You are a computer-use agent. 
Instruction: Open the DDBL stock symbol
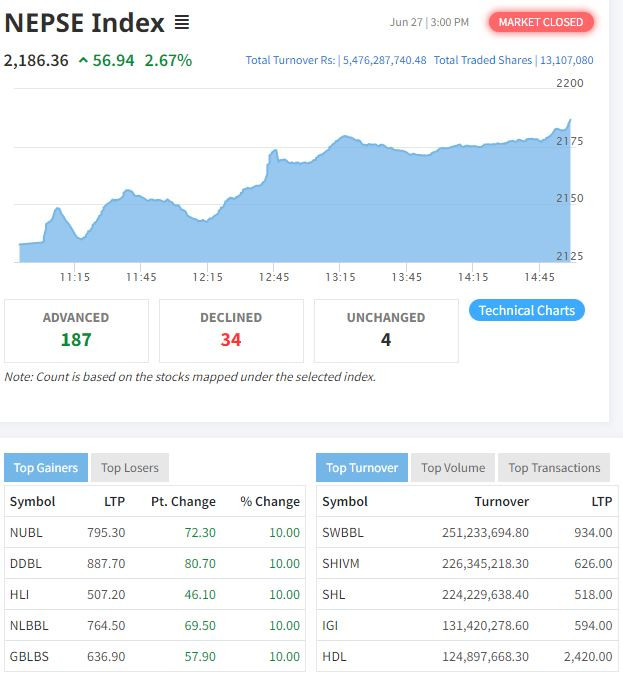coord(26,564)
